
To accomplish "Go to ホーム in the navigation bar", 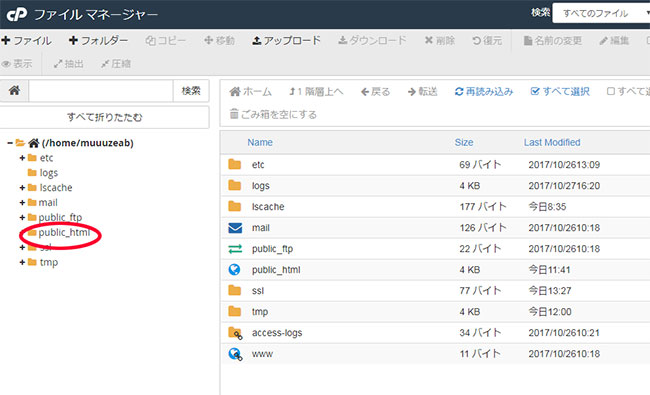I will tap(250, 92).
